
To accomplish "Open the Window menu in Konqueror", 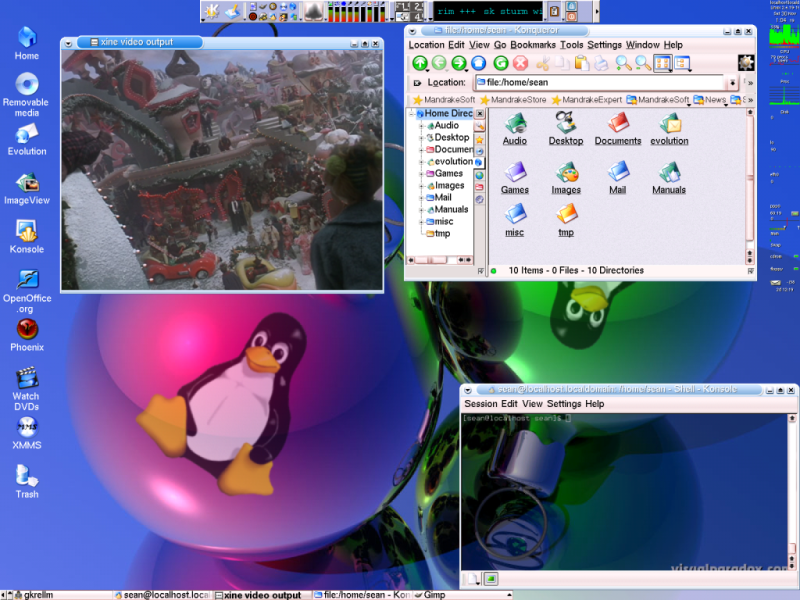I will pyautogui.click(x=643, y=45).
